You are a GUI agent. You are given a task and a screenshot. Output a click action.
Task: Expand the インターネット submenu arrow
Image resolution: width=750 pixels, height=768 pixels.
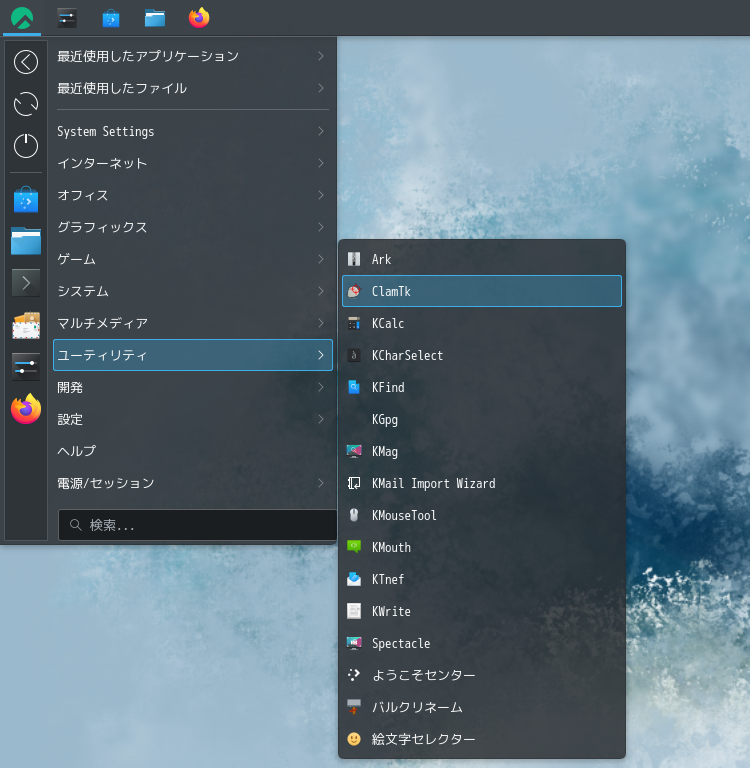click(321, 163)
